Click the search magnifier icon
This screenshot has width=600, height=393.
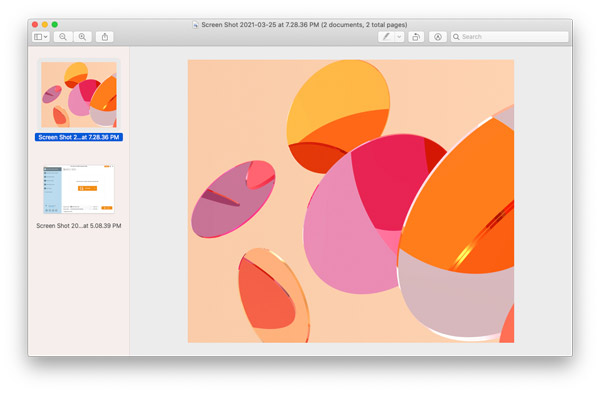456,37
